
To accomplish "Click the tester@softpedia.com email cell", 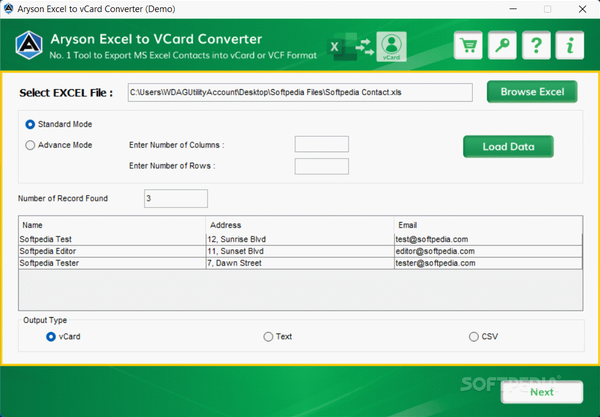I will 488,263.
